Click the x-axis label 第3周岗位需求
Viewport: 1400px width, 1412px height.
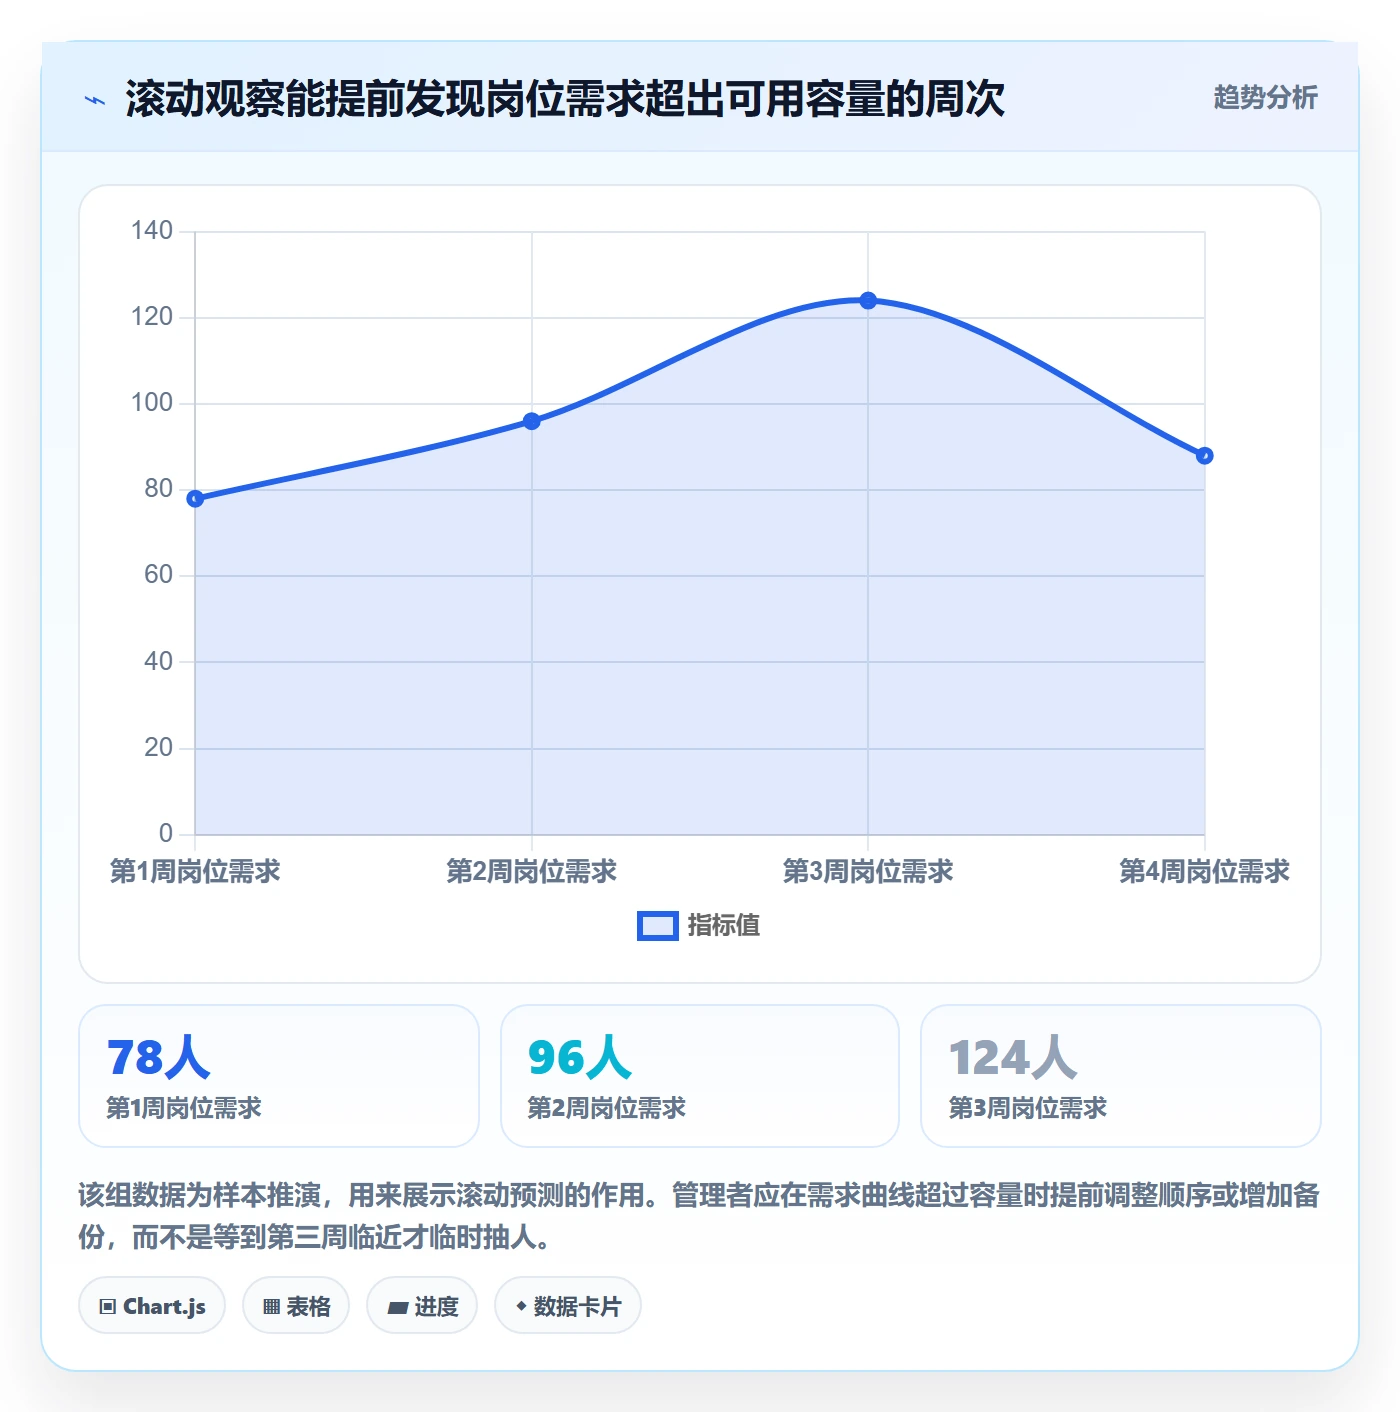point(868,871)
